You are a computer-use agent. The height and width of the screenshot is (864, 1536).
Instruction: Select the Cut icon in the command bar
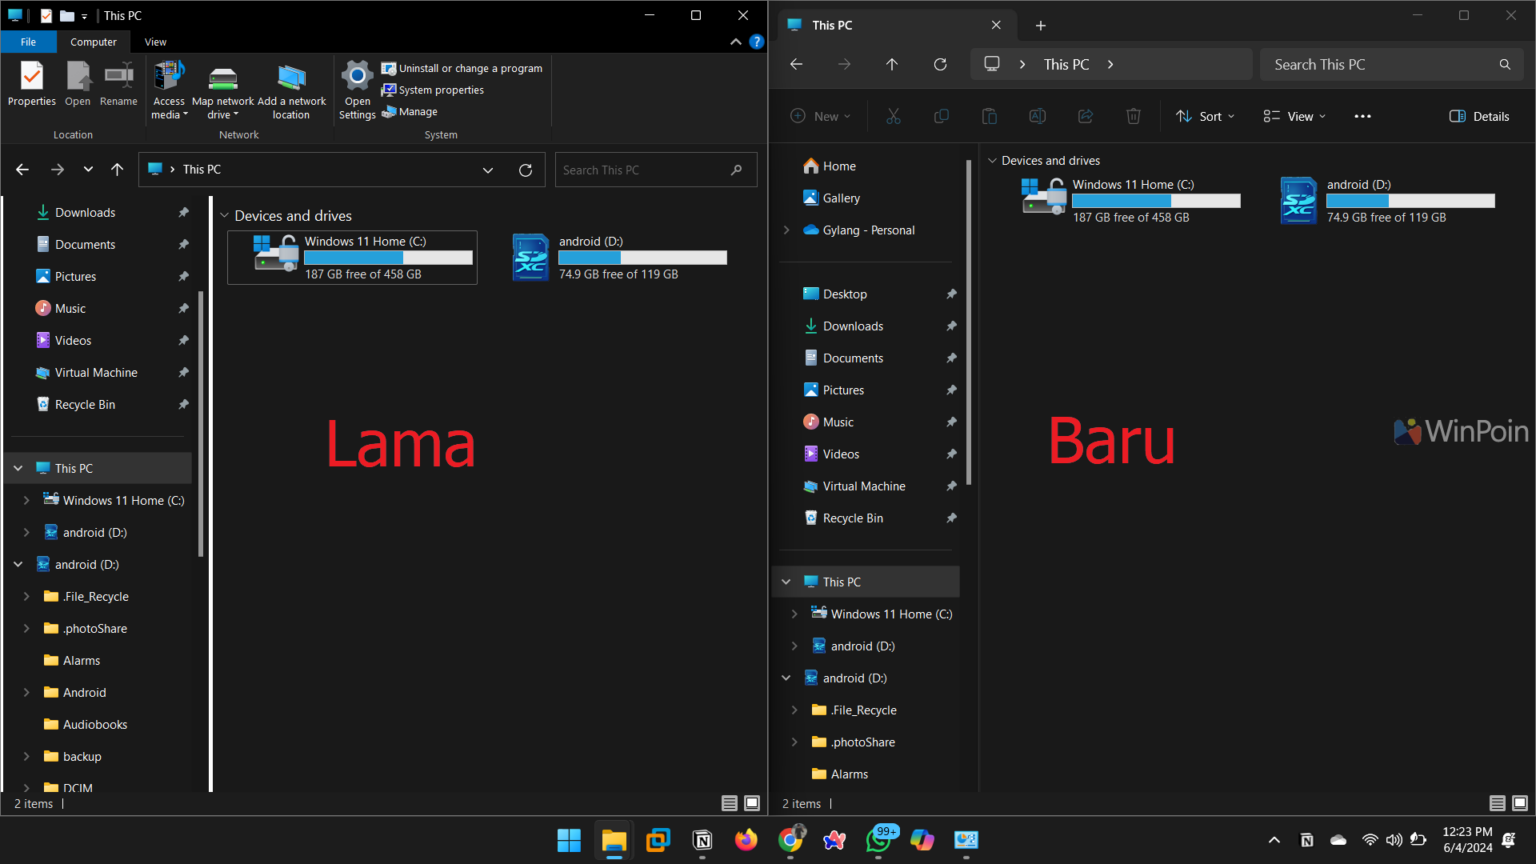pos(893,116)
